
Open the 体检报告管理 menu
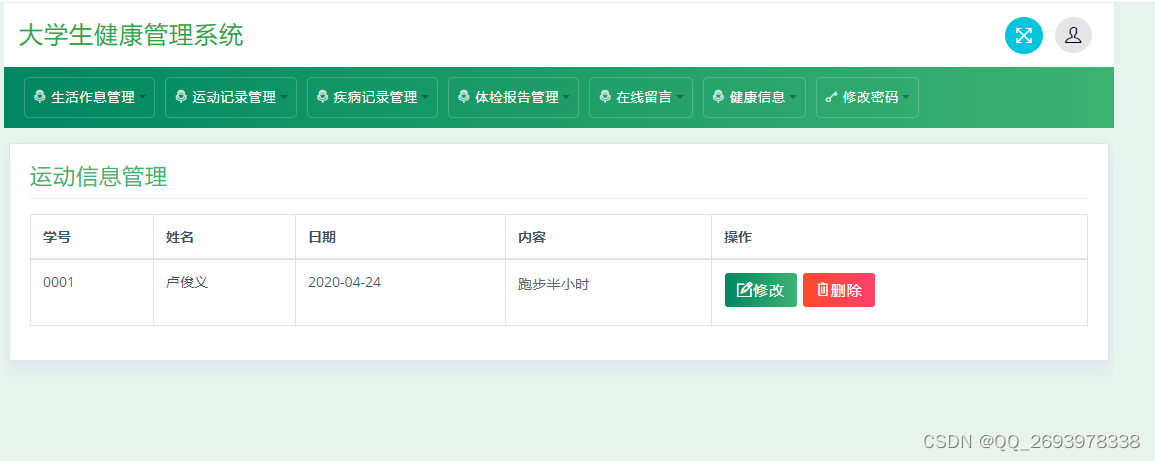point(513,97)
